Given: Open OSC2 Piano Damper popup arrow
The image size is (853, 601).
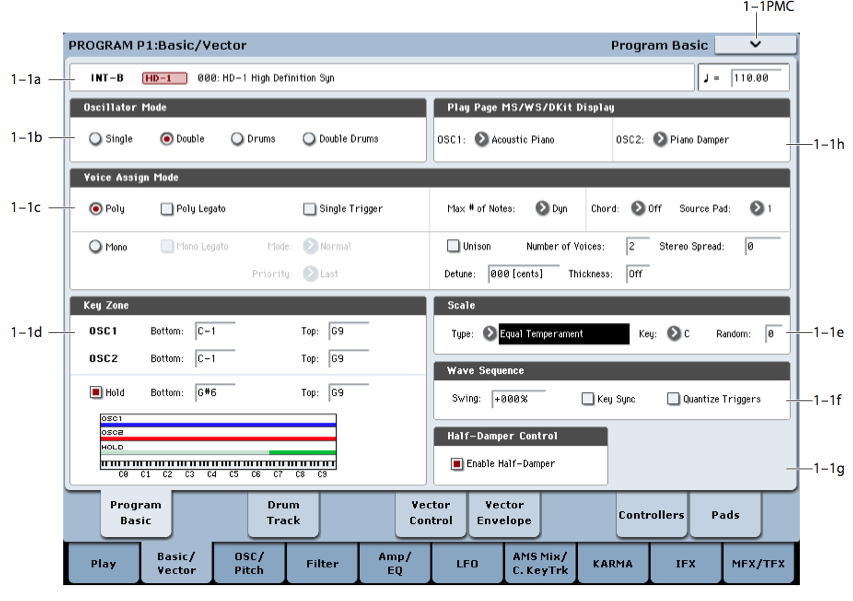Looking at the screenshot, I should pyautogui.click(x=660, y=139).
